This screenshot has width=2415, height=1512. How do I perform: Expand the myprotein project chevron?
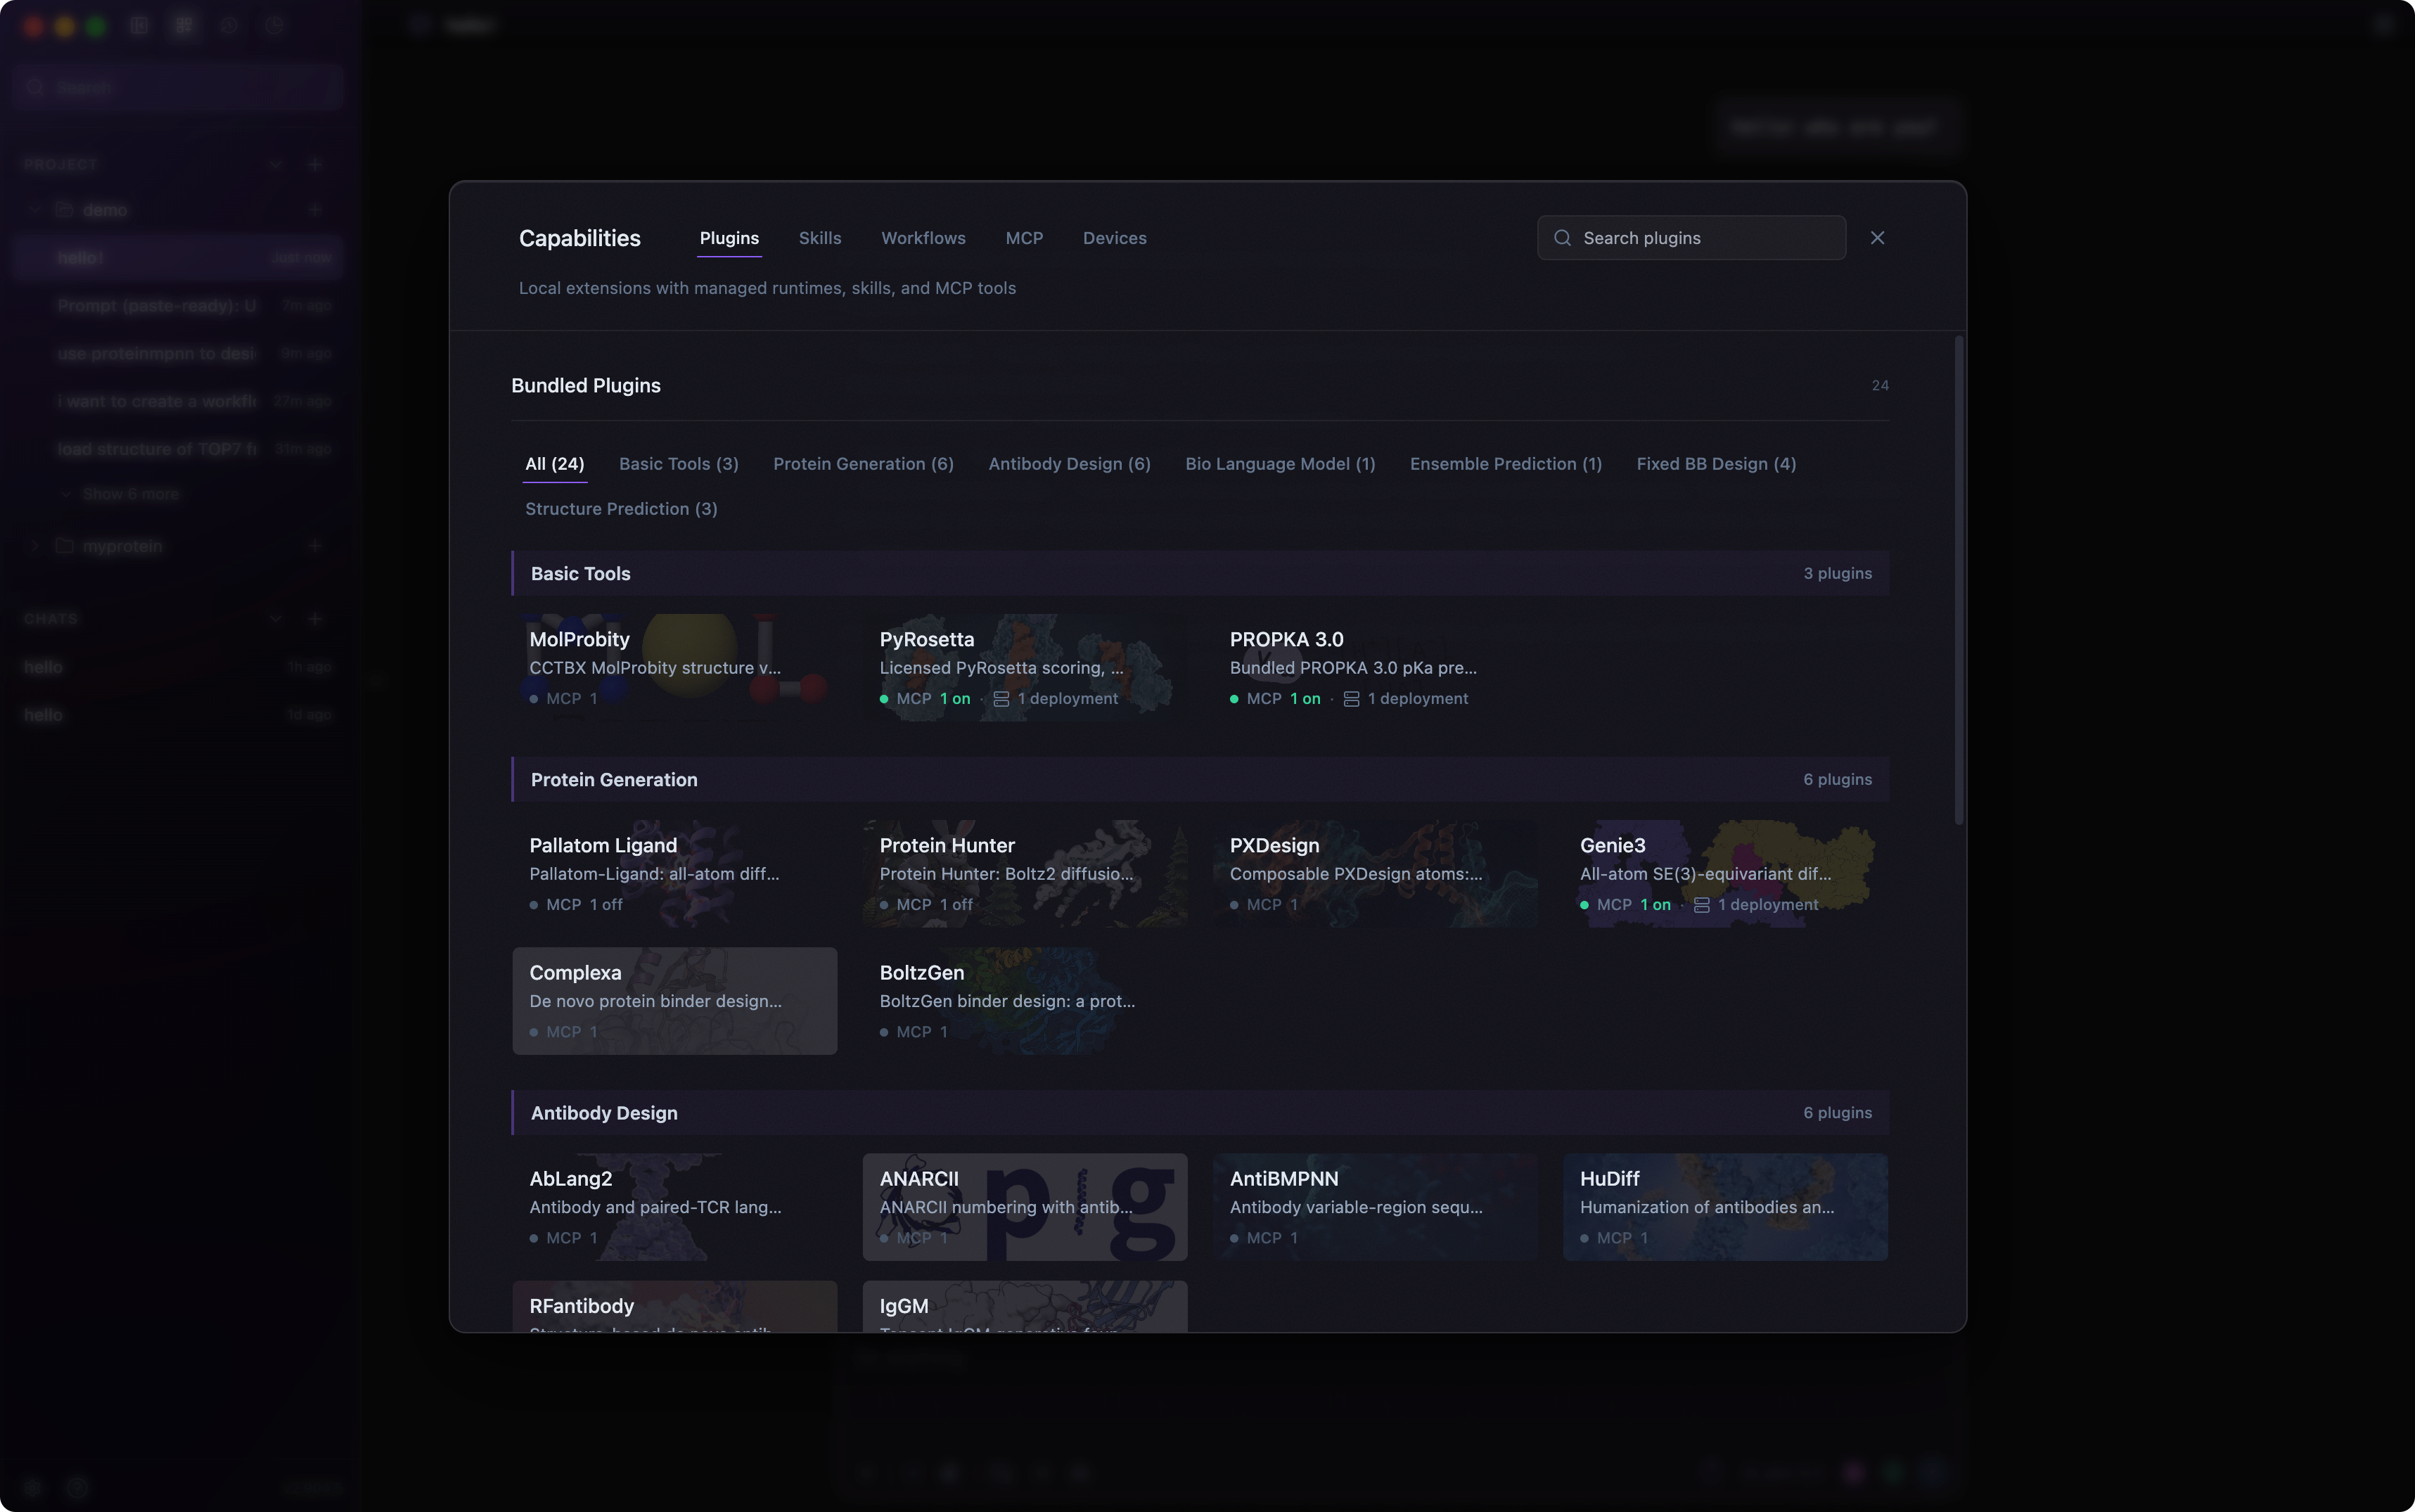(35, 546)
